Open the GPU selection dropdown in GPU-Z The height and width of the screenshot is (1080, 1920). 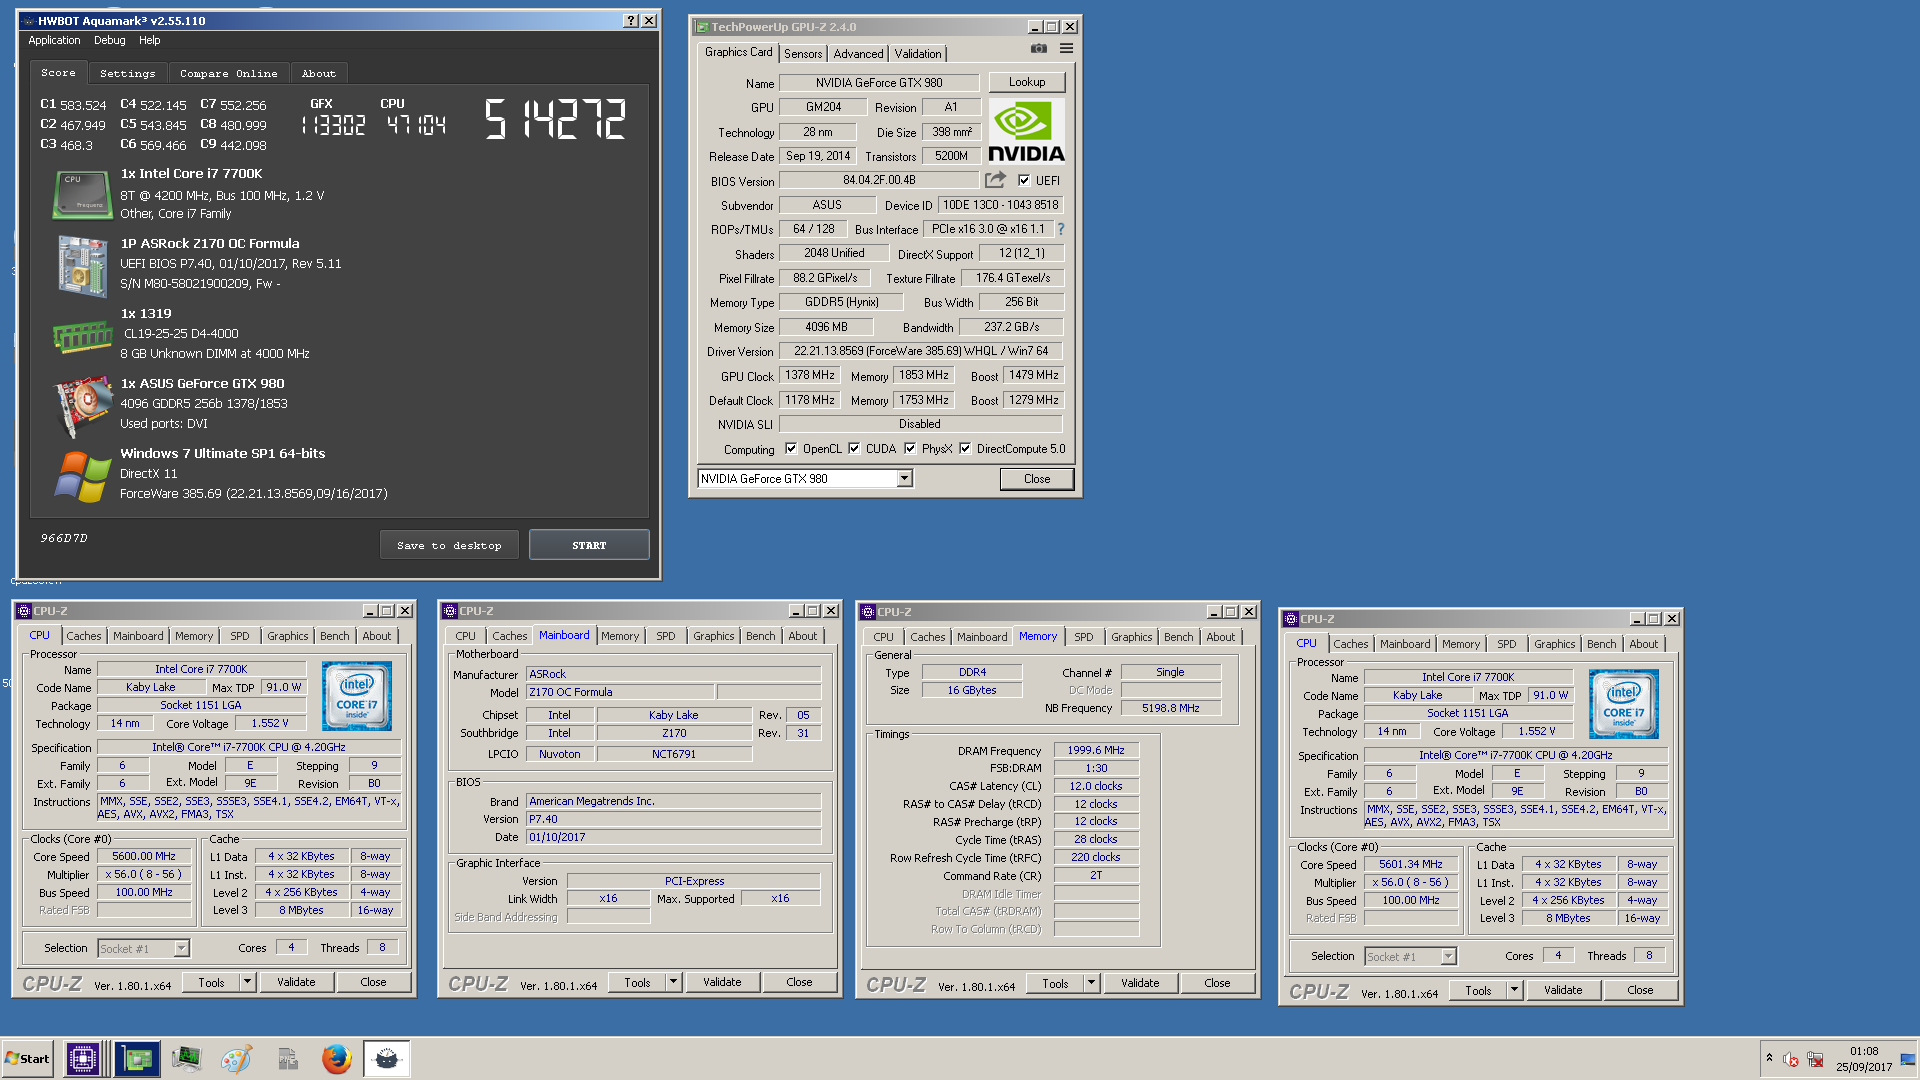coord(904,479)
